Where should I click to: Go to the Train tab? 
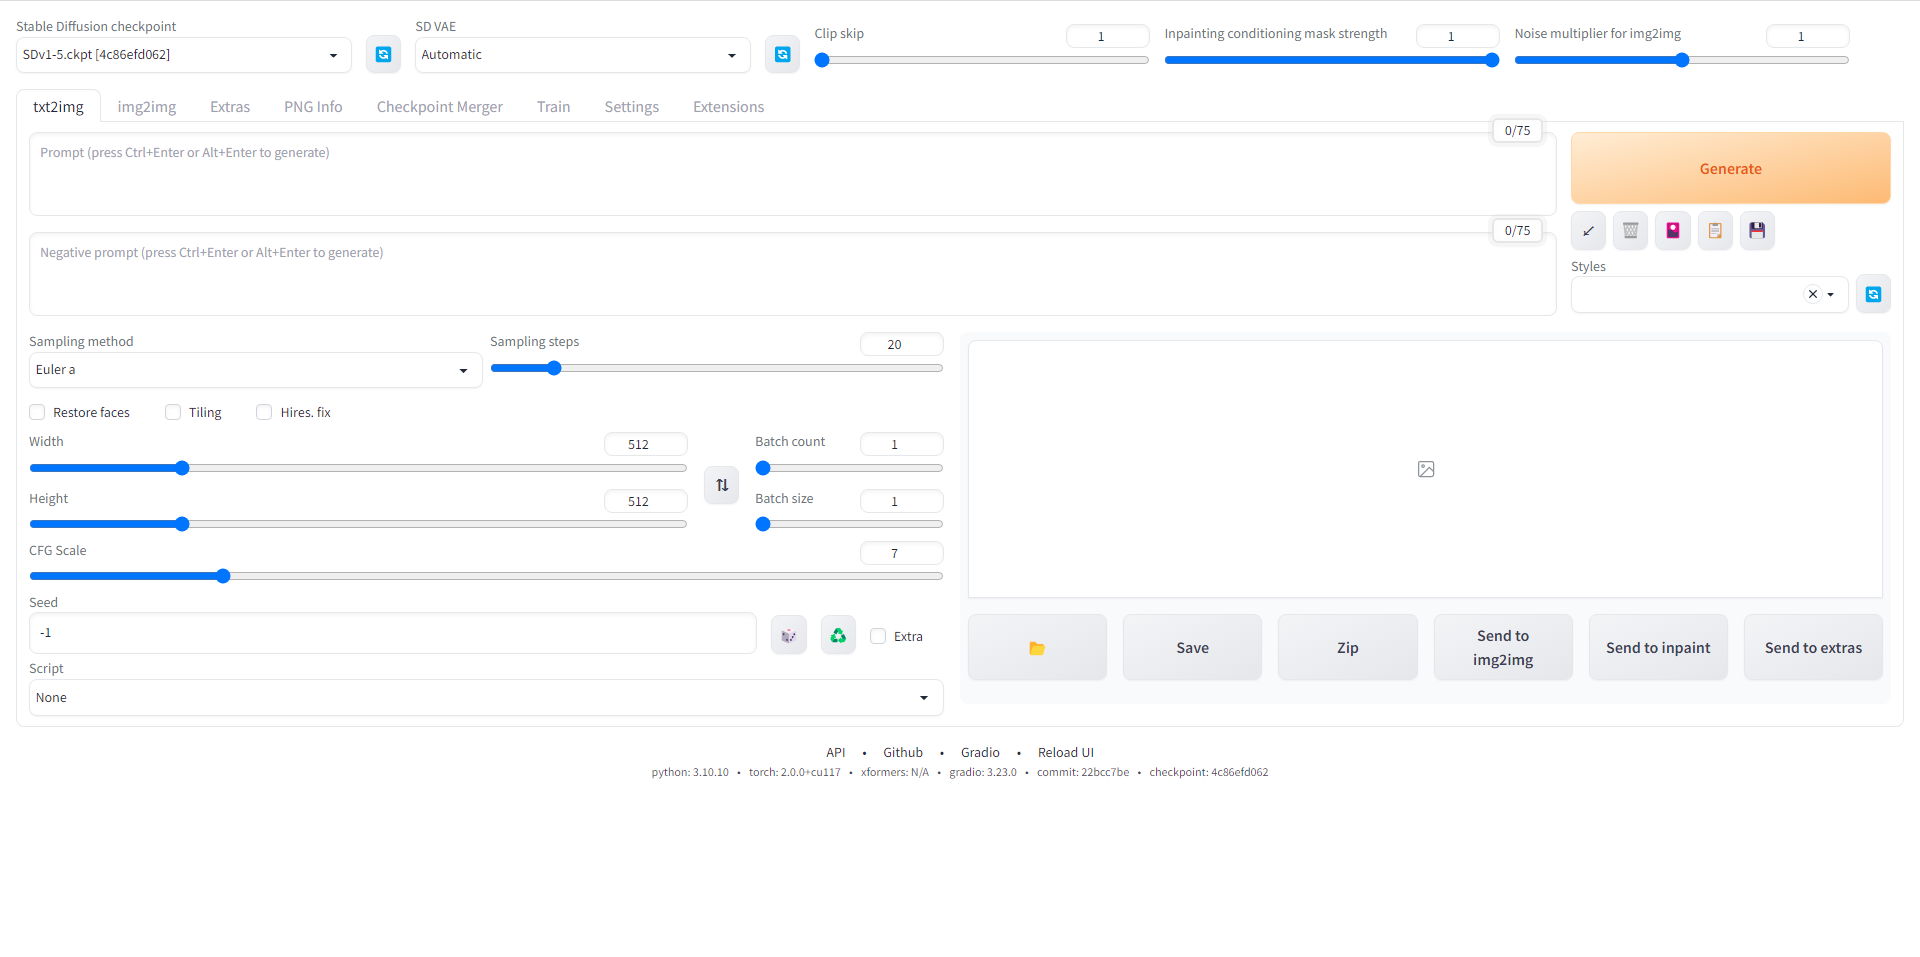553,107
